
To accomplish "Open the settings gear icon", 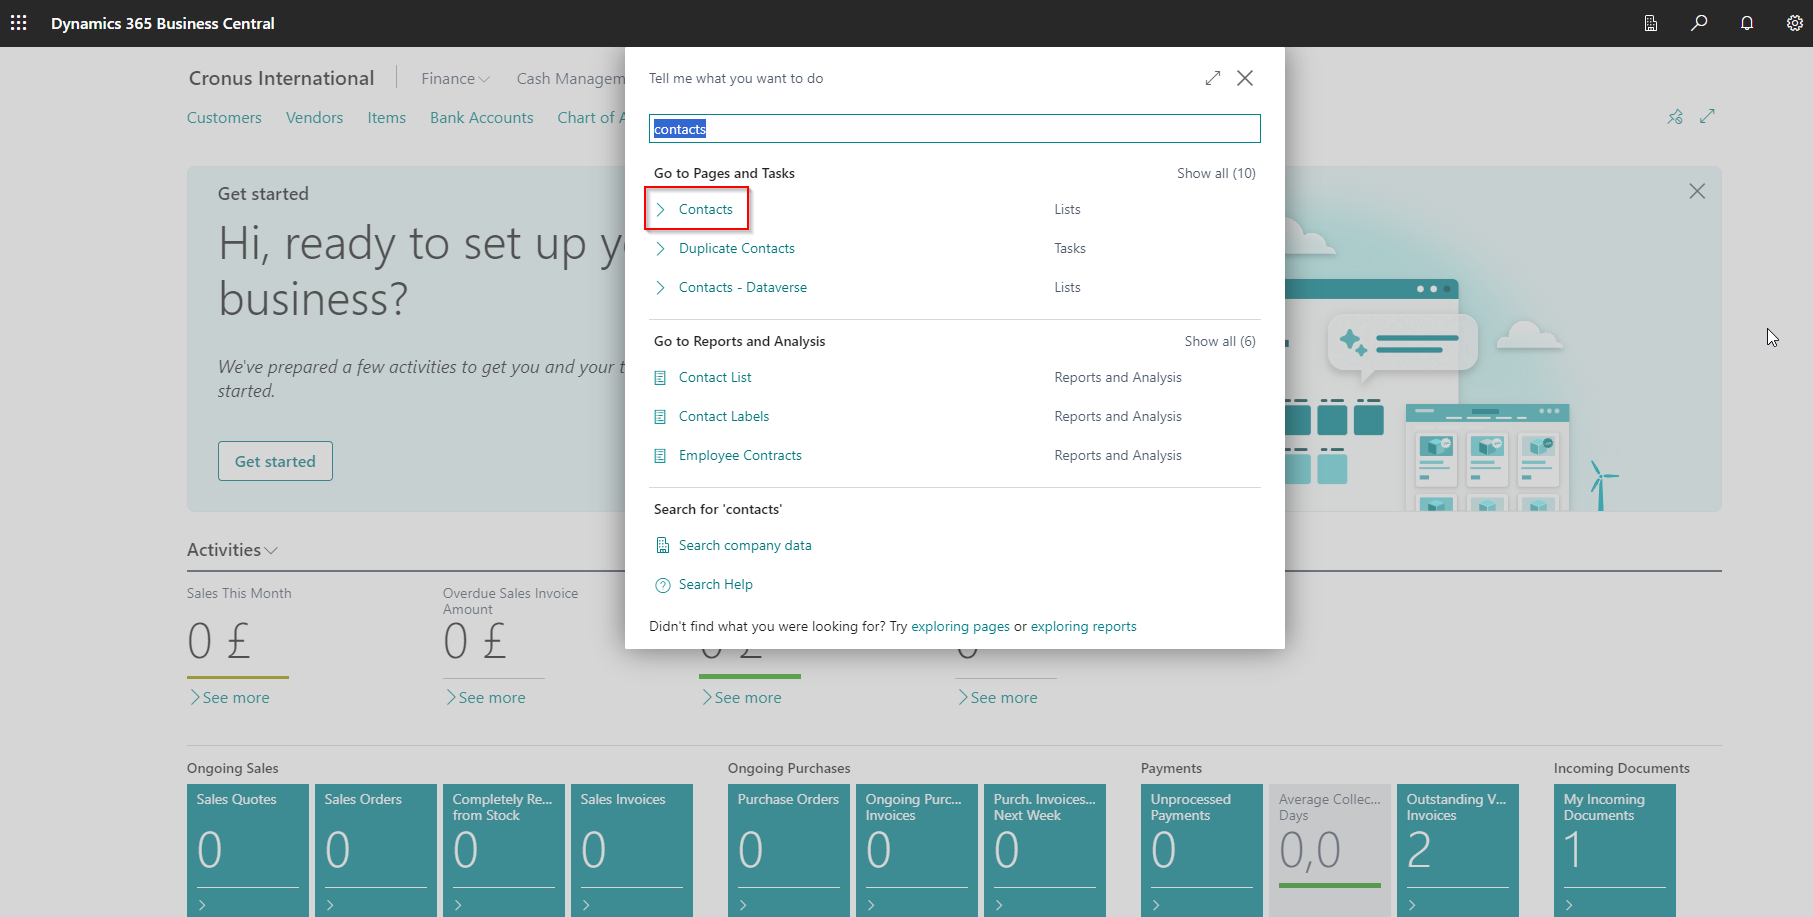I will (x=1795, y=23).
